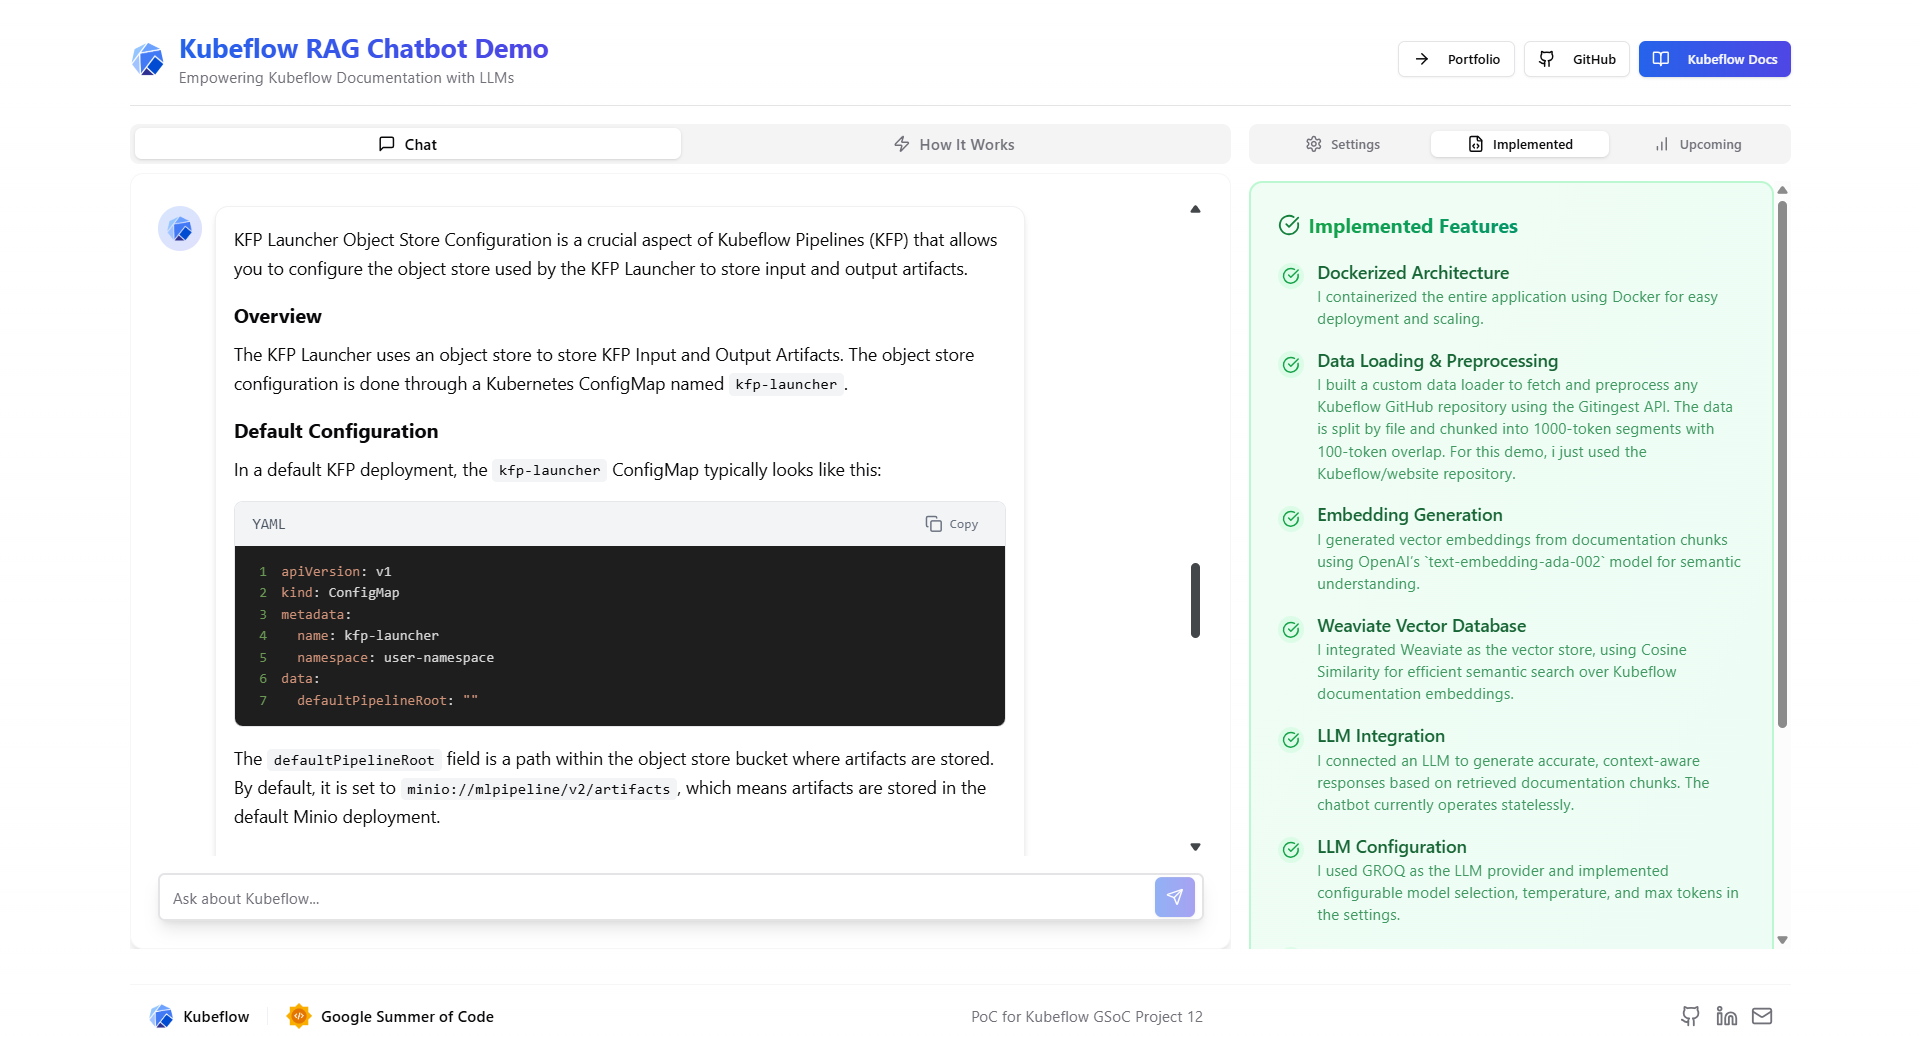This screenshot has width=1919, height=1038.
Task: Click the Kubeflow RAG Chatbot Demo title
Action: pos(364,48)
